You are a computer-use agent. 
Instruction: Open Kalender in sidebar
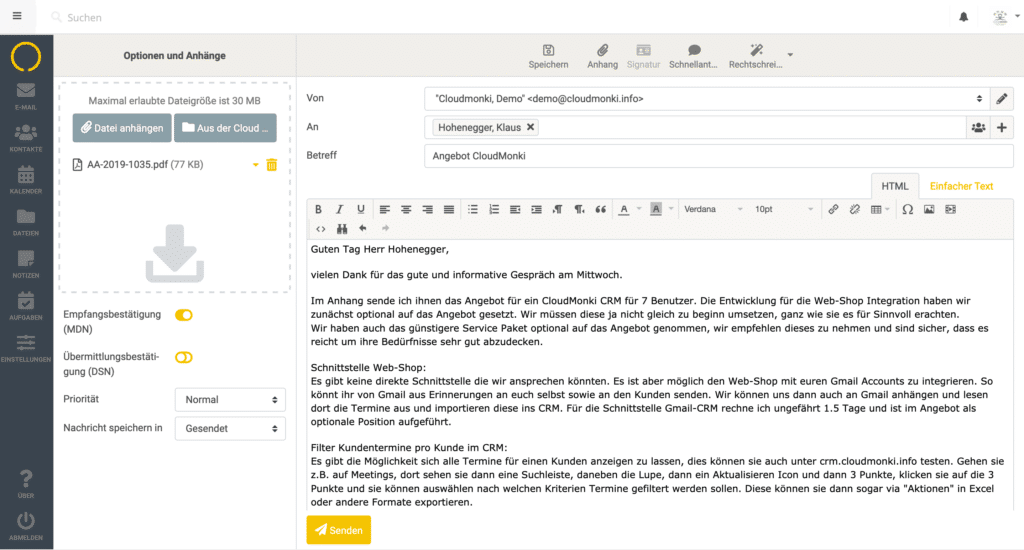pyautogui.click(x=26, y=180)
